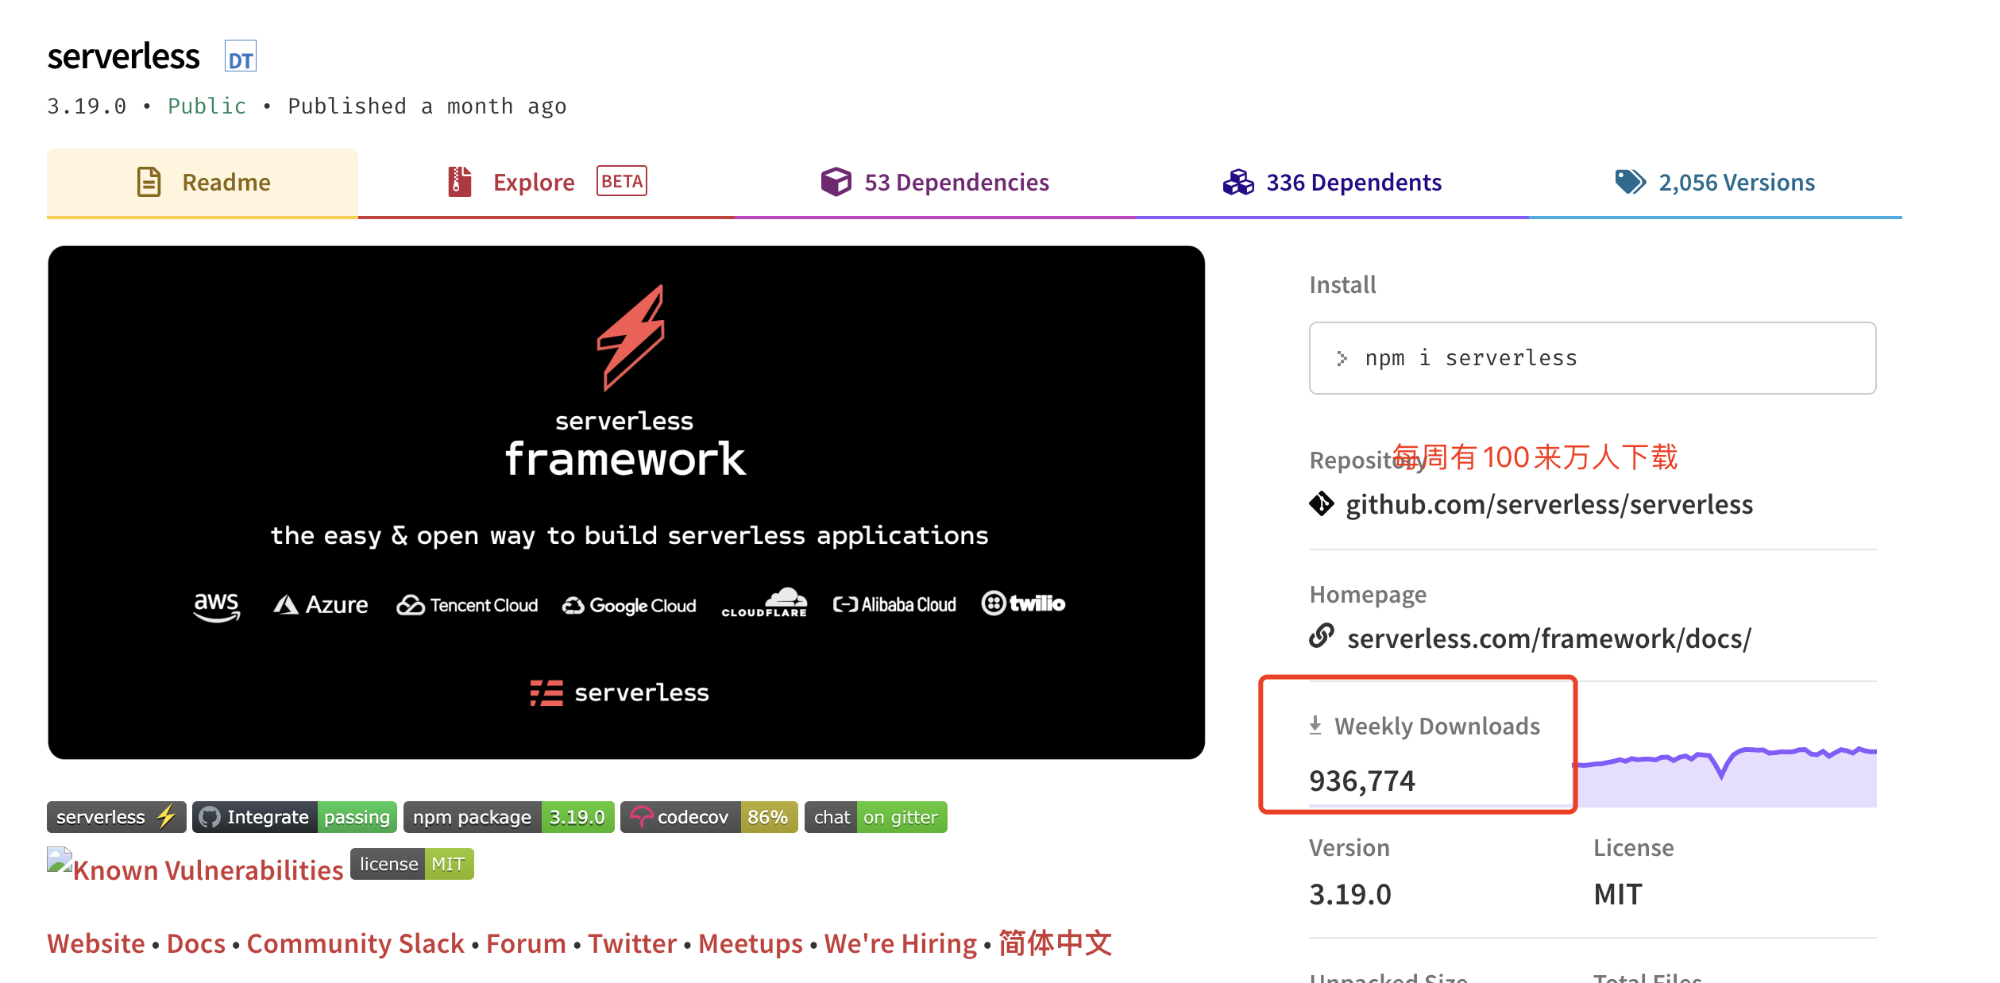
Task: Open the serverless.com/framework/docs/ homepage link
Action: pyautogui.click(x=1549, y=638)
